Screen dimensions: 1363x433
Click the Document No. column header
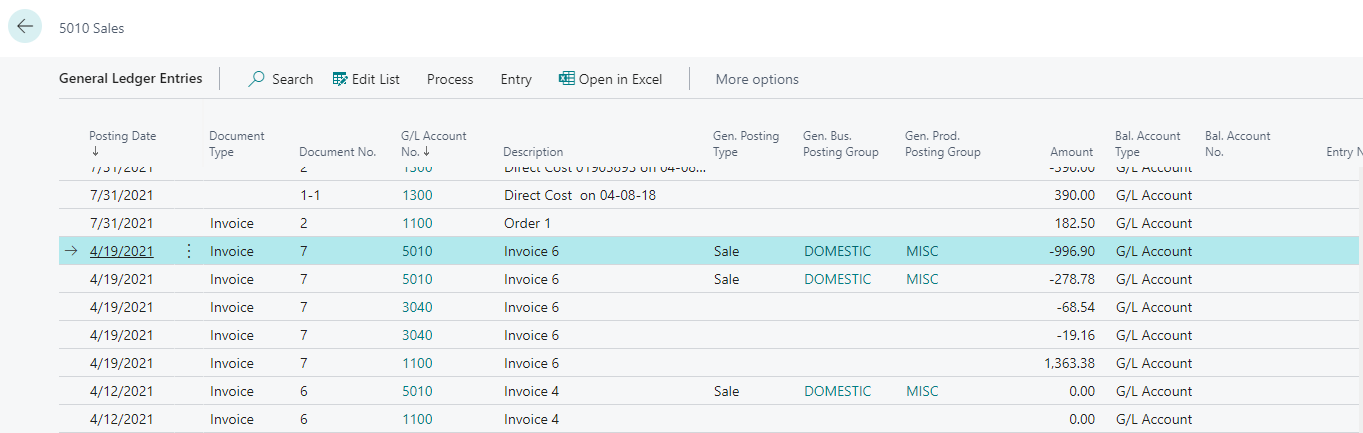pos(338,152)
